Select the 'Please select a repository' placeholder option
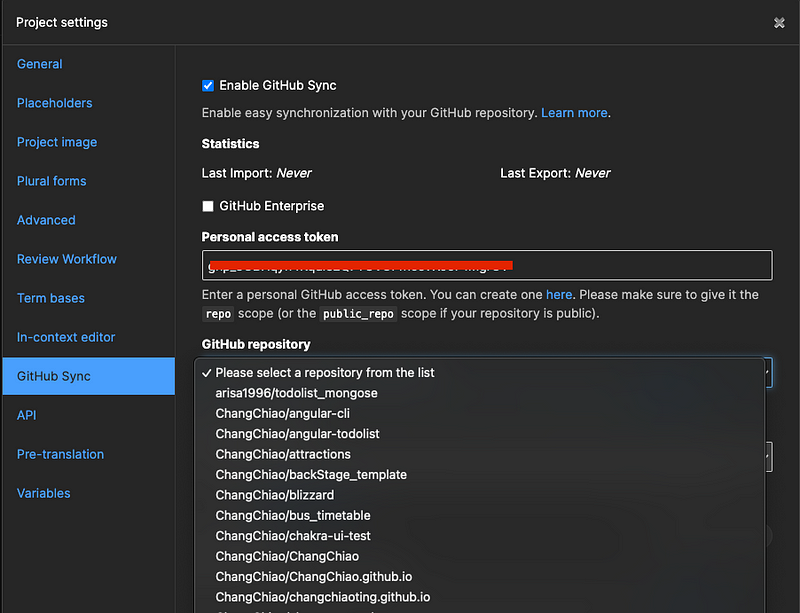The width and height of the screenshot is (800, 613). click(x=325, y=372)
